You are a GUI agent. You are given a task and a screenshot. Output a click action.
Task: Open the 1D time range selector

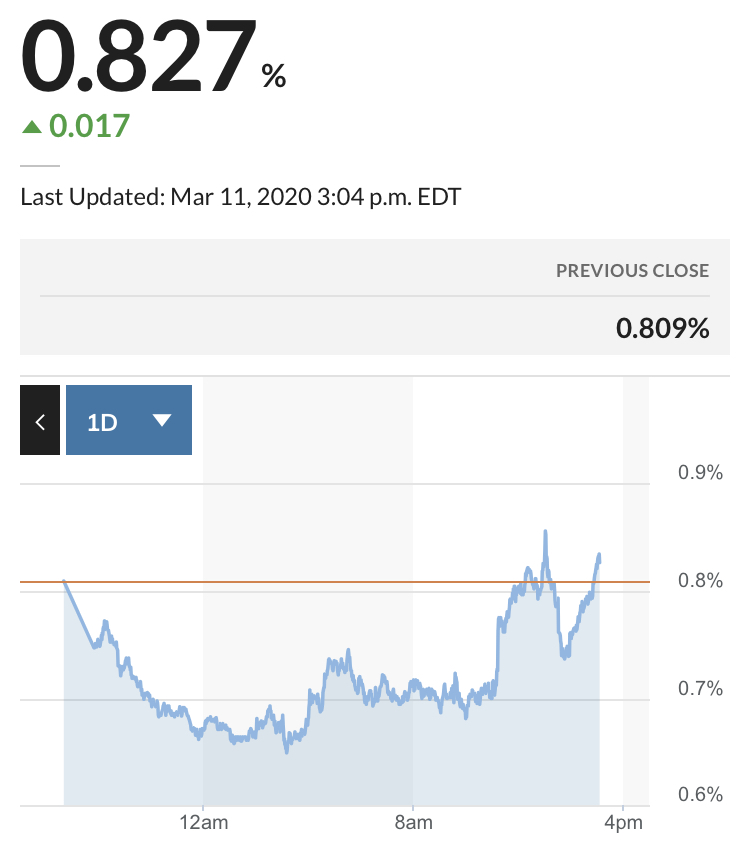pos(128,421)
